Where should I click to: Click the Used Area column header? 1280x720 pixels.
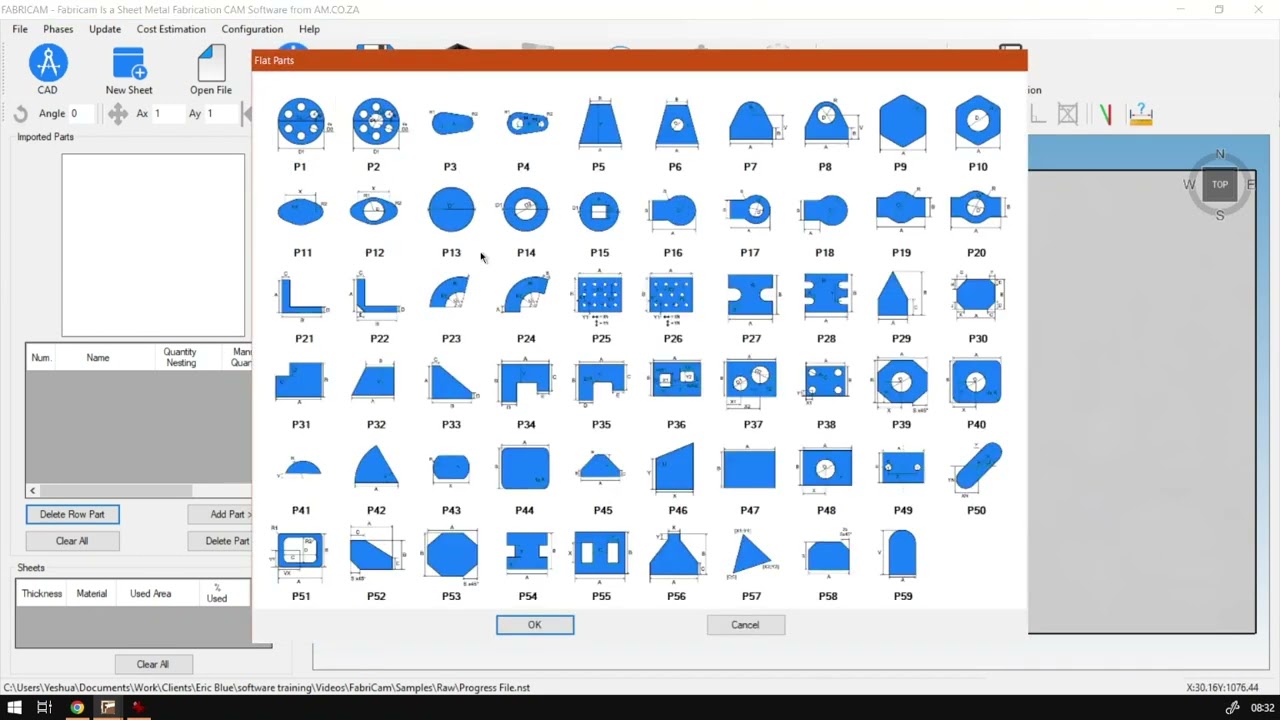pyautogui.click(x=150, y=594)
